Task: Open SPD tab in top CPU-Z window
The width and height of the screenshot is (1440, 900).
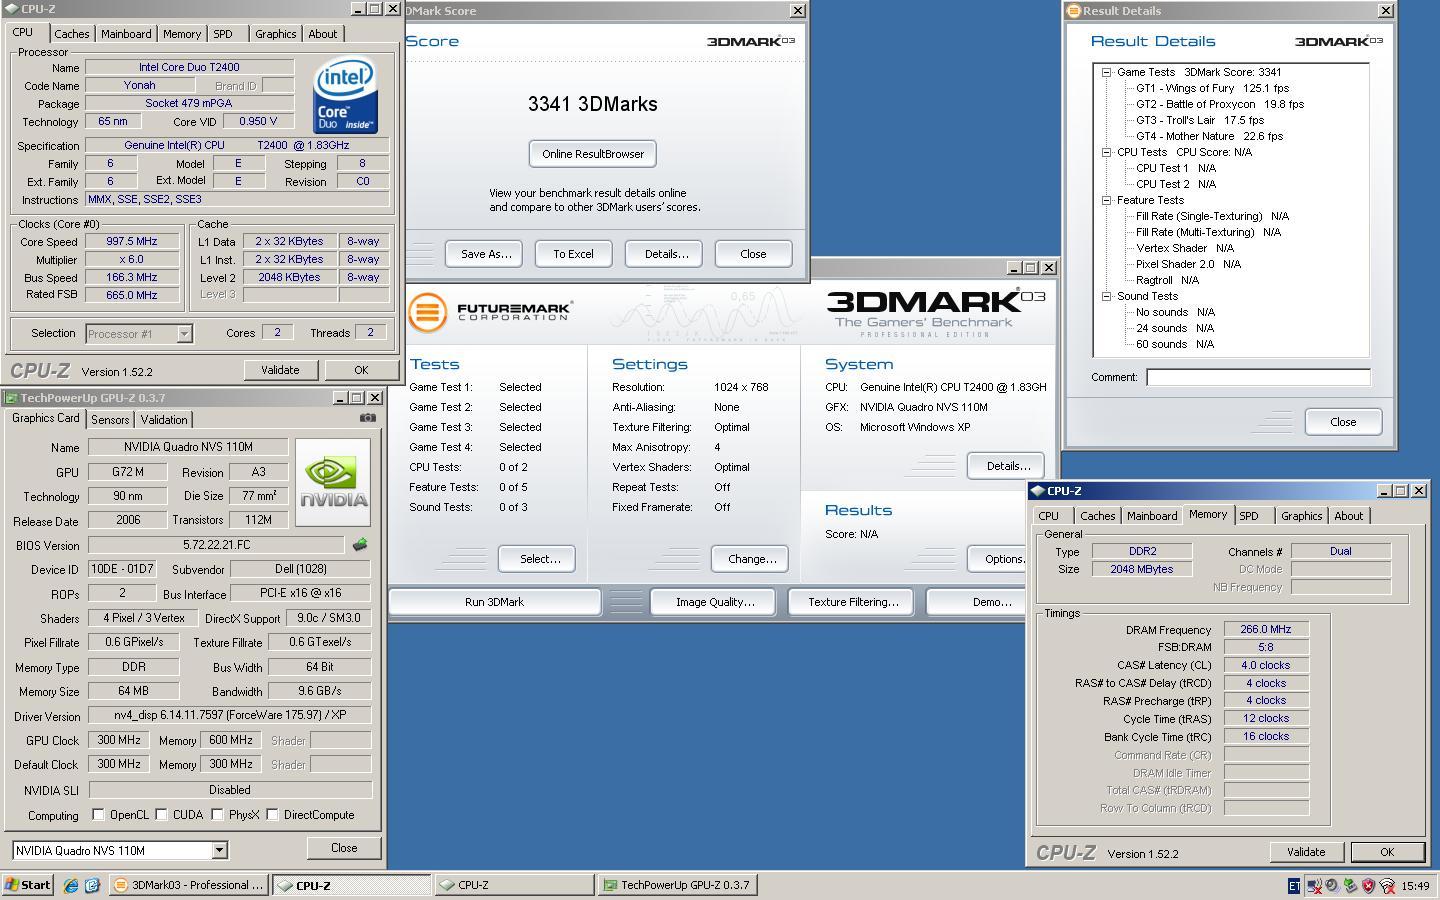Action: (x=223, y=34)
